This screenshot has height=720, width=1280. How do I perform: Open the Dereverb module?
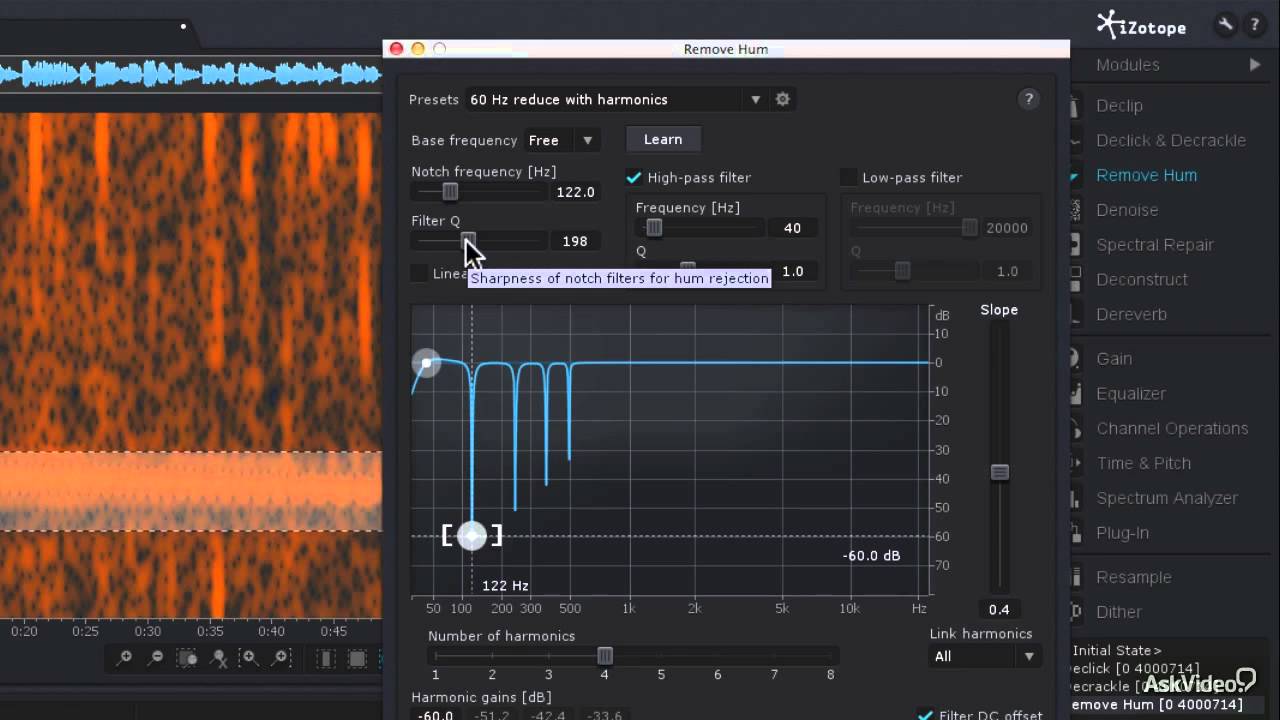coord(1131,314)
